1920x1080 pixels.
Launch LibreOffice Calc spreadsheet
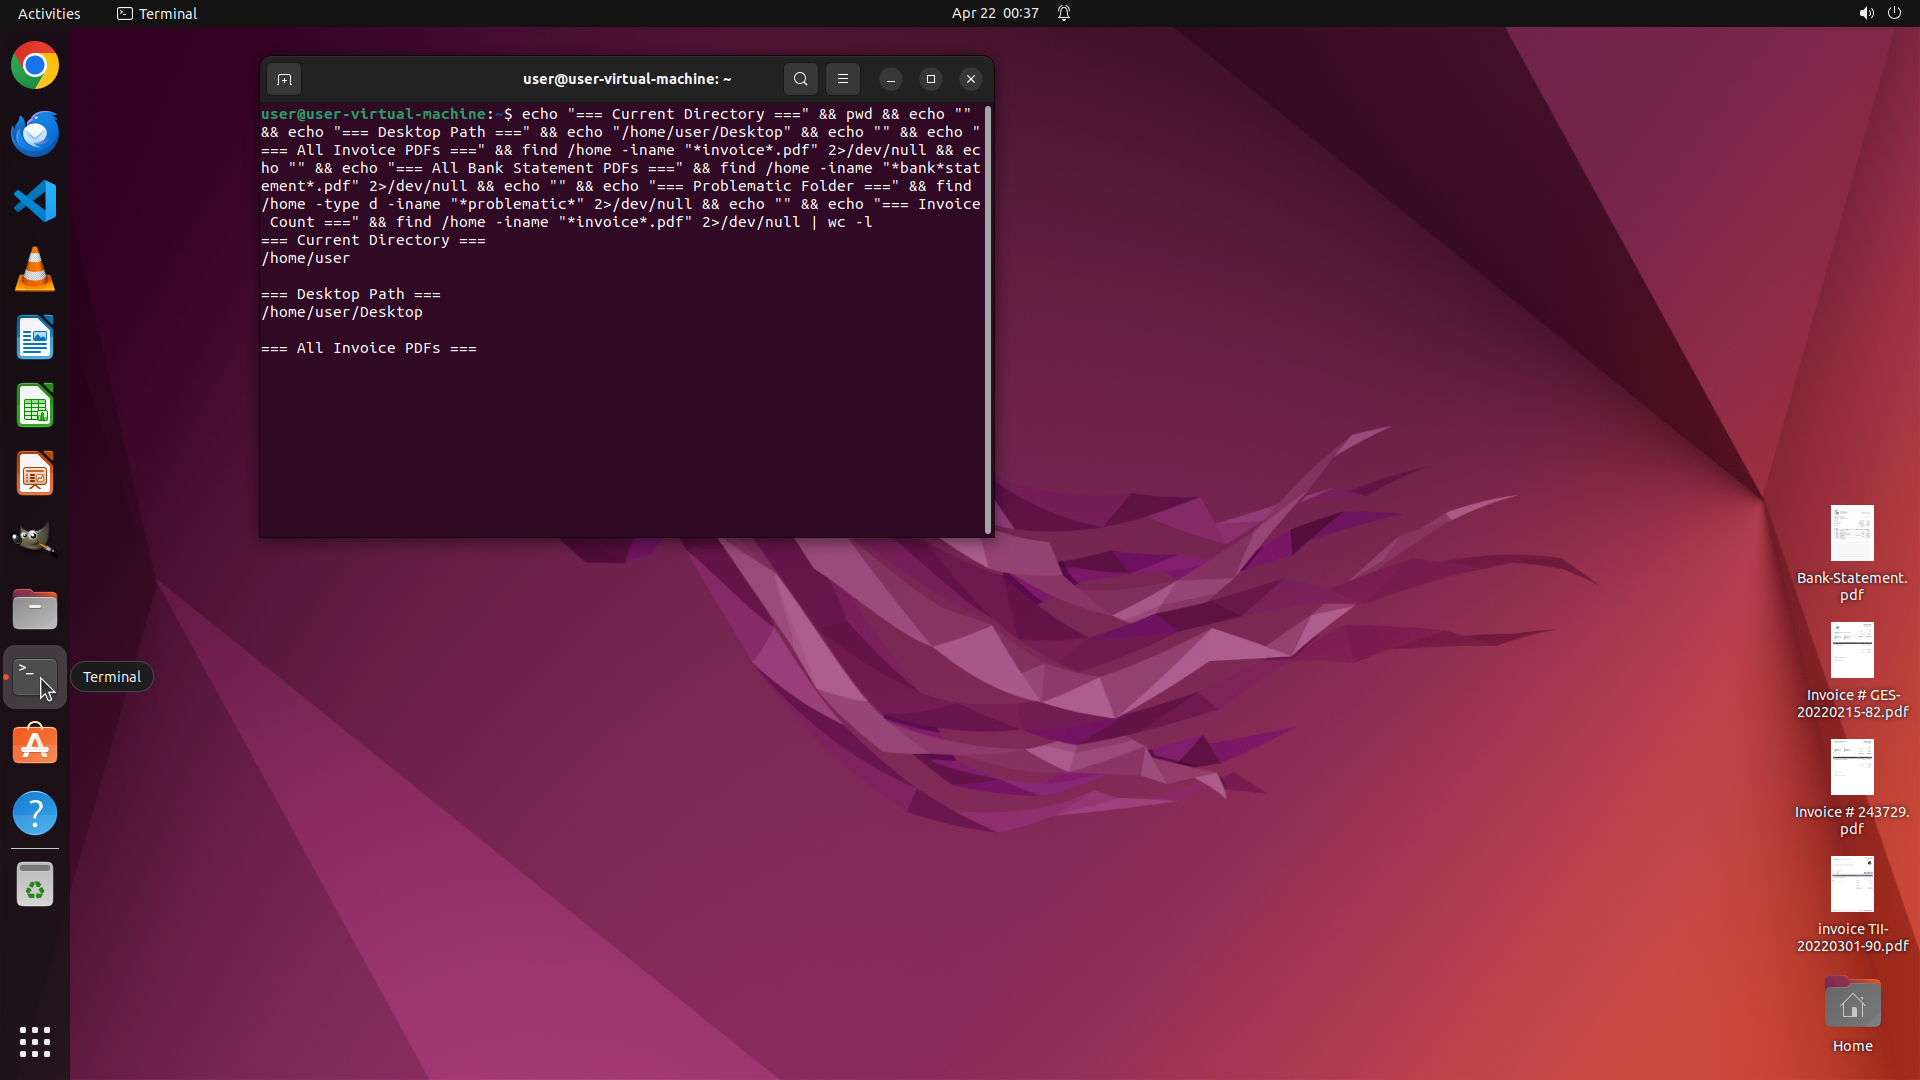[35, 406]
